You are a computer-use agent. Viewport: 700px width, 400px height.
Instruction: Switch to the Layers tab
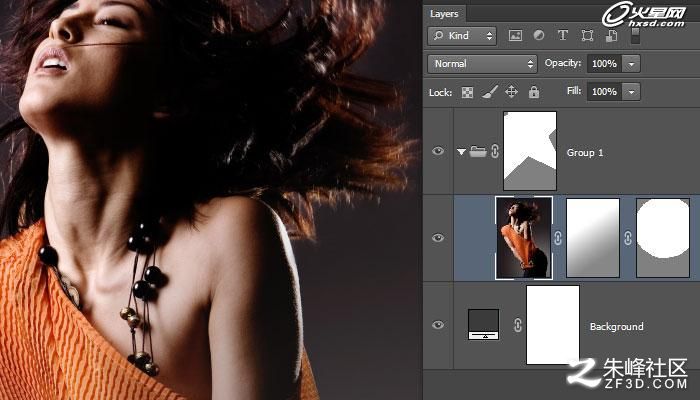(444, 14)
